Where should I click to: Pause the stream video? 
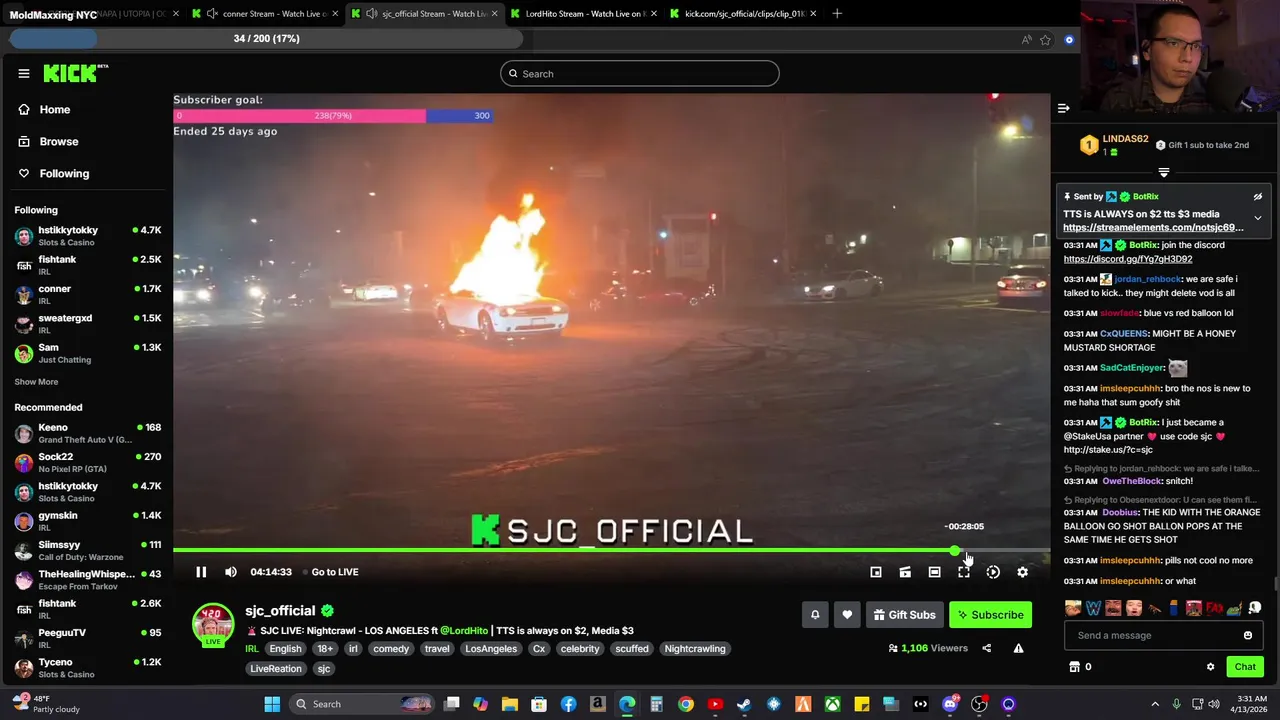point(201,572)
